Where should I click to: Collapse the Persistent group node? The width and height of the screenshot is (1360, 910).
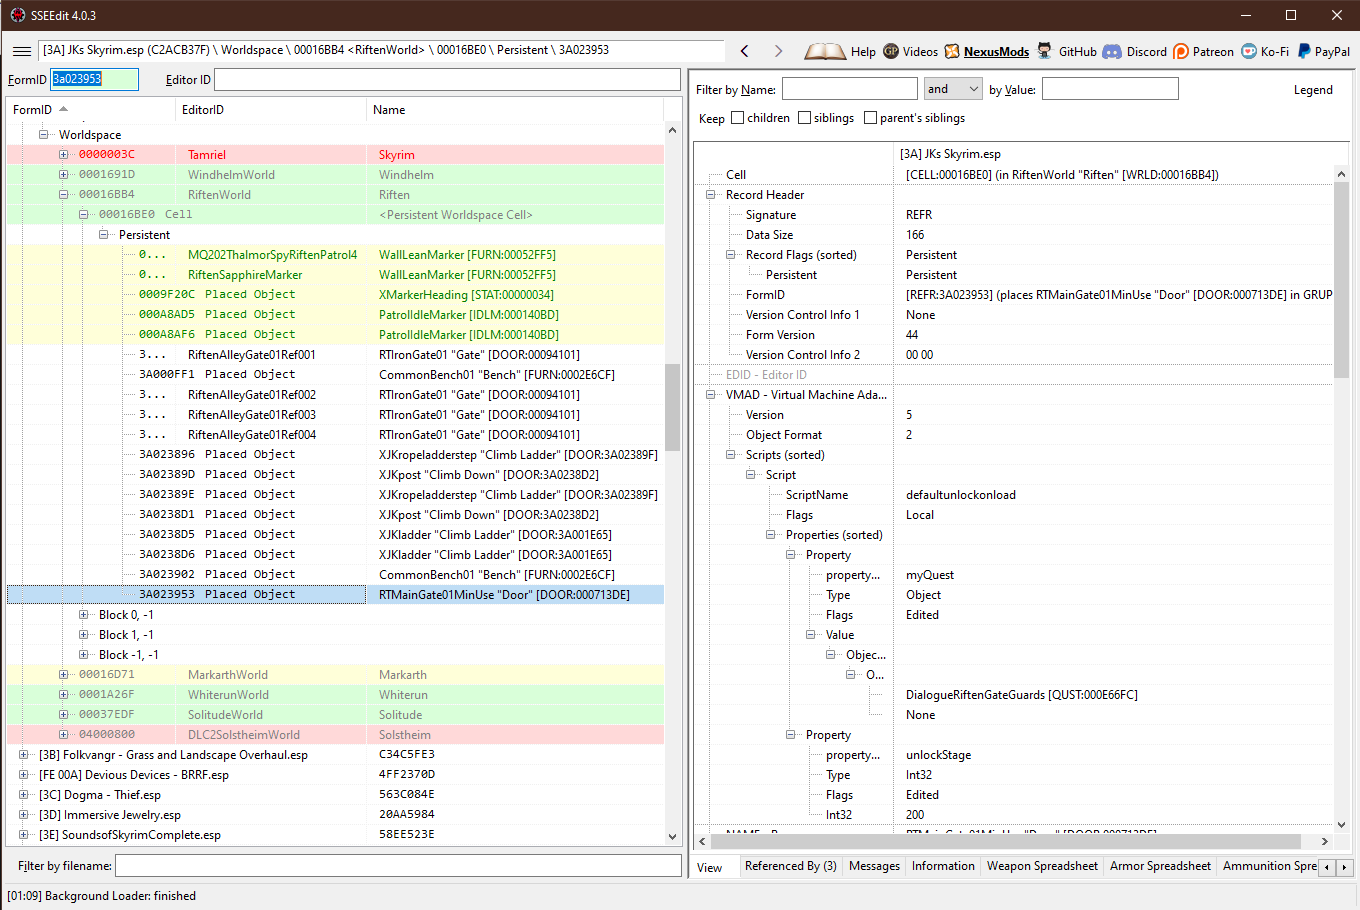(x=104, y=235)
